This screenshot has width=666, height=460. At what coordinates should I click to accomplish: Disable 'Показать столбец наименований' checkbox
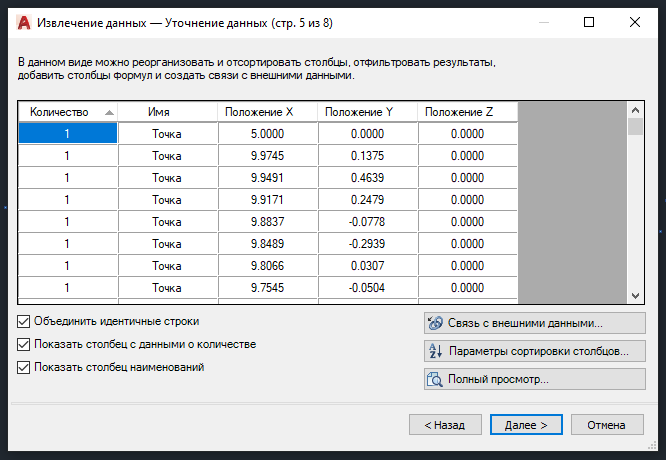[x=24, y=367]
